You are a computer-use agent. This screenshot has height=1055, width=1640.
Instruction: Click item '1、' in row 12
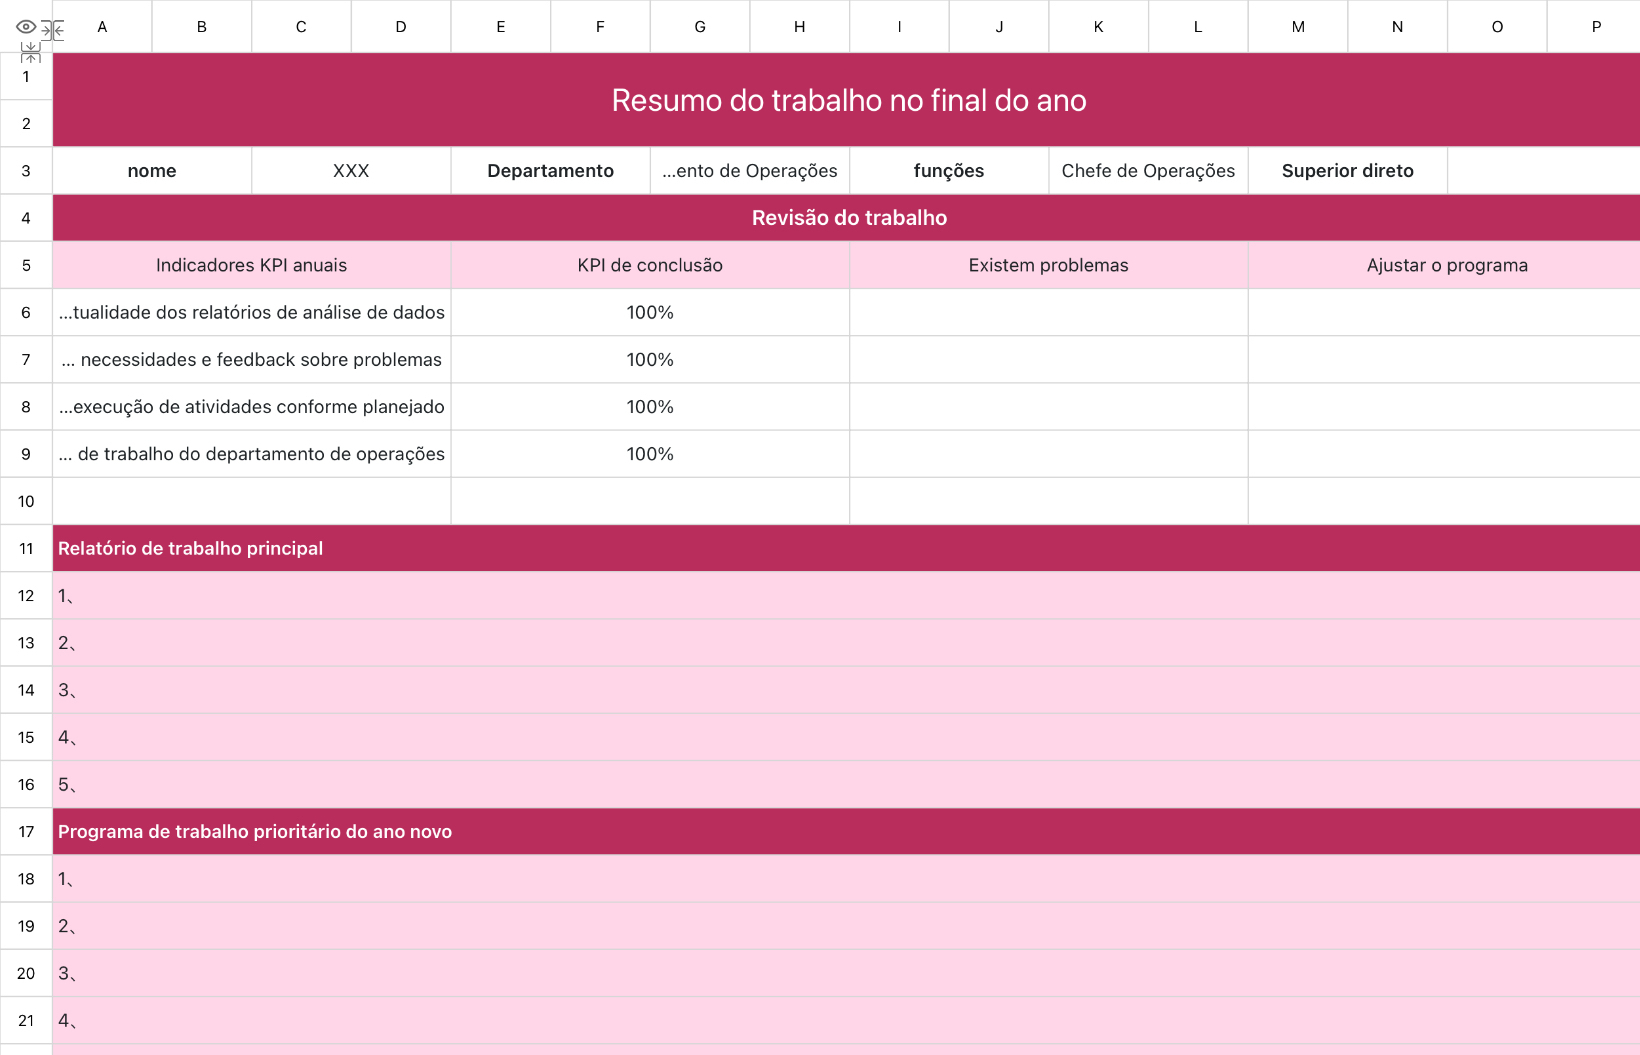[x=846, y=596]
